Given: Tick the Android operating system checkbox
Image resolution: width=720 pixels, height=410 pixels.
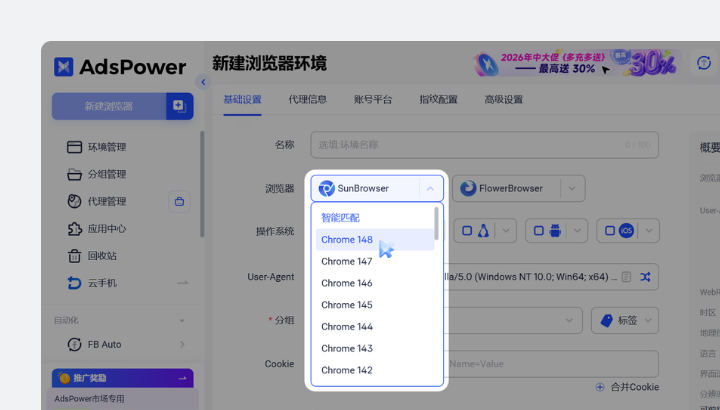Looking at the screenshot, I should (539, 230).
